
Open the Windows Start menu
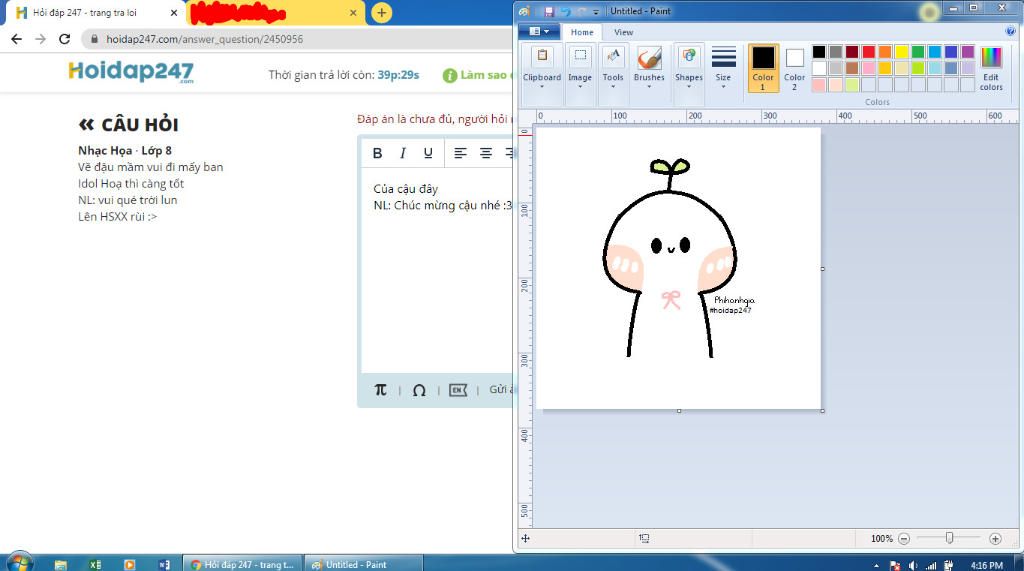tap(18, 563)
